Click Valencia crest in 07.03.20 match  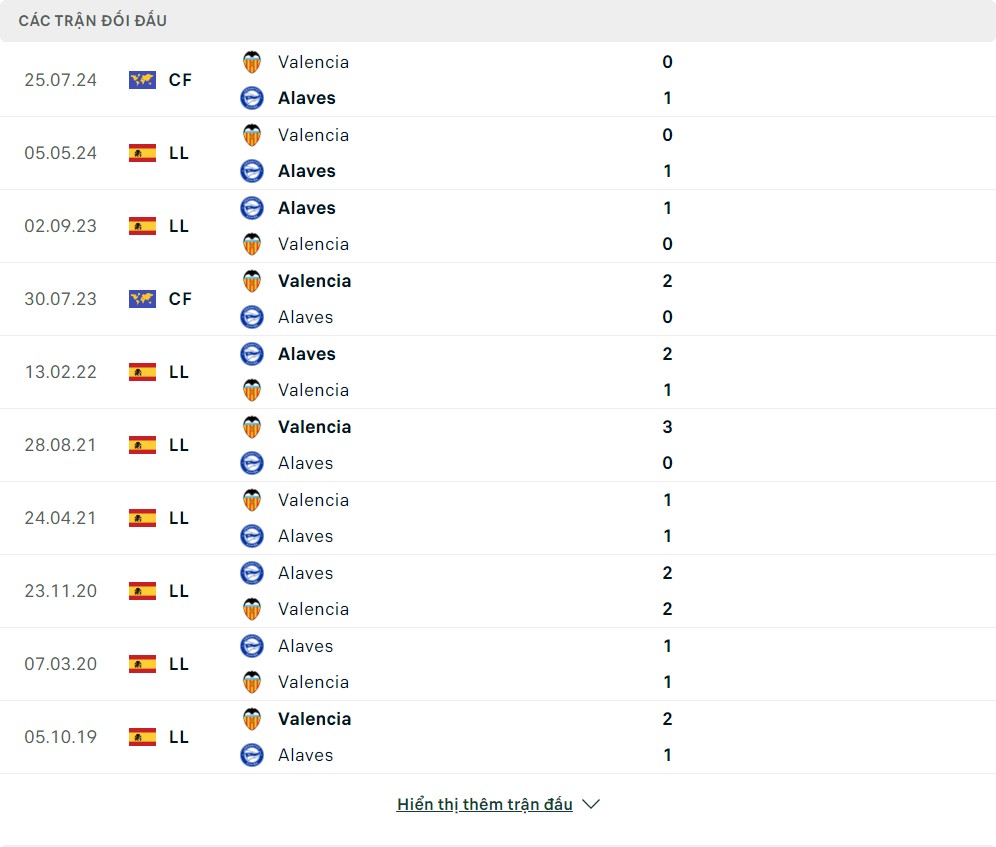(x=252, y=682)
